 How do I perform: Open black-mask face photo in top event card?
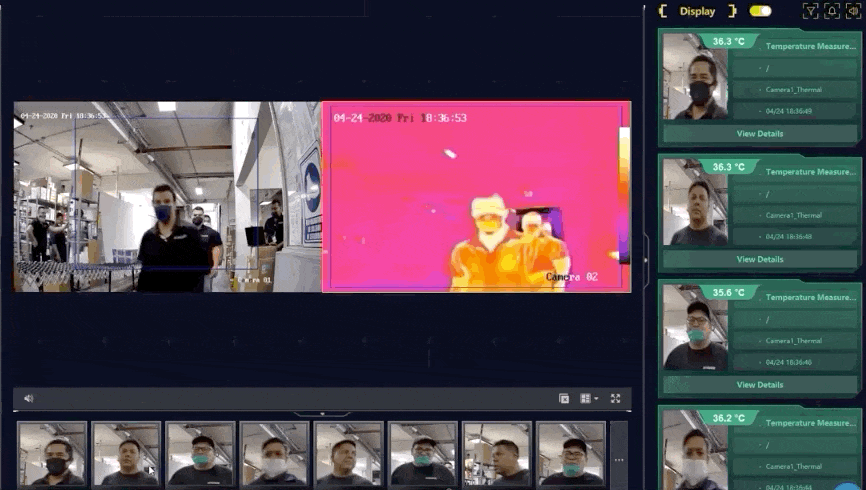[x=695, y=76]
